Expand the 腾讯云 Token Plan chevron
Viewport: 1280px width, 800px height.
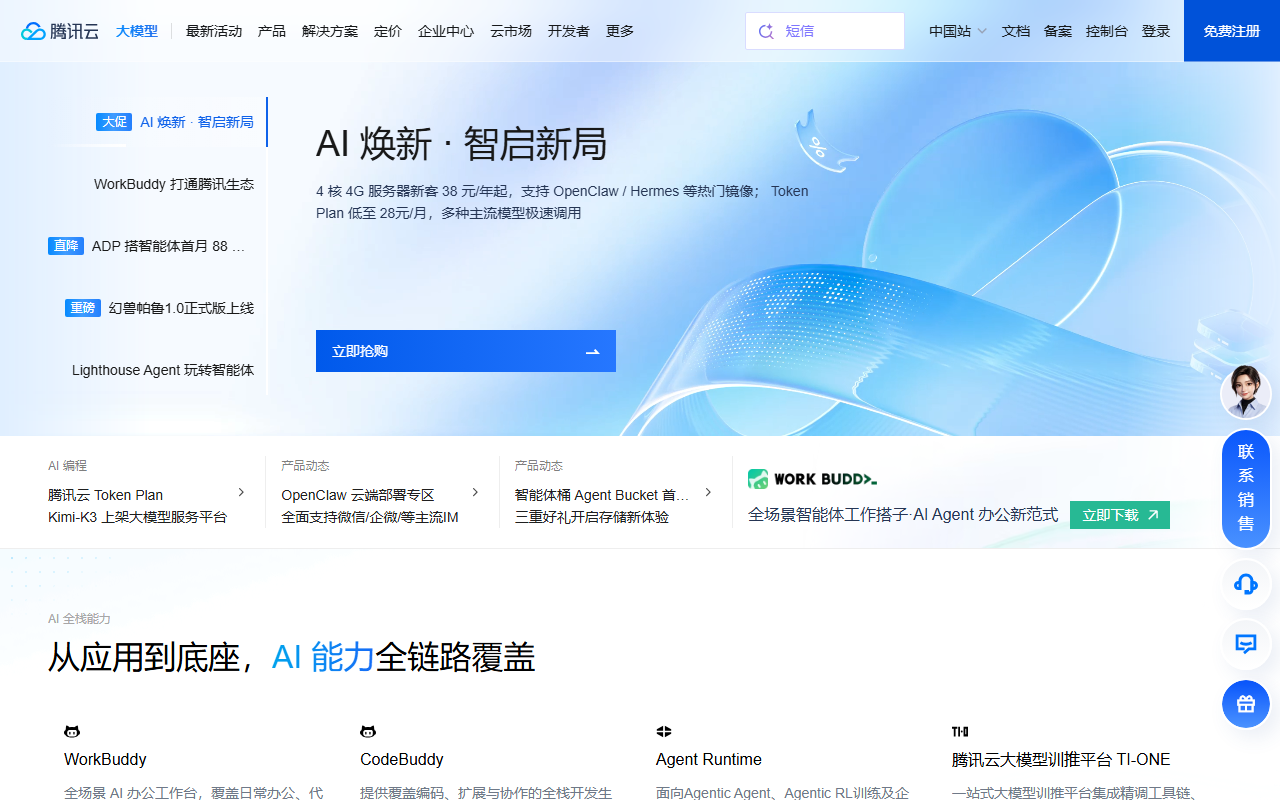[x=241, y=492]
